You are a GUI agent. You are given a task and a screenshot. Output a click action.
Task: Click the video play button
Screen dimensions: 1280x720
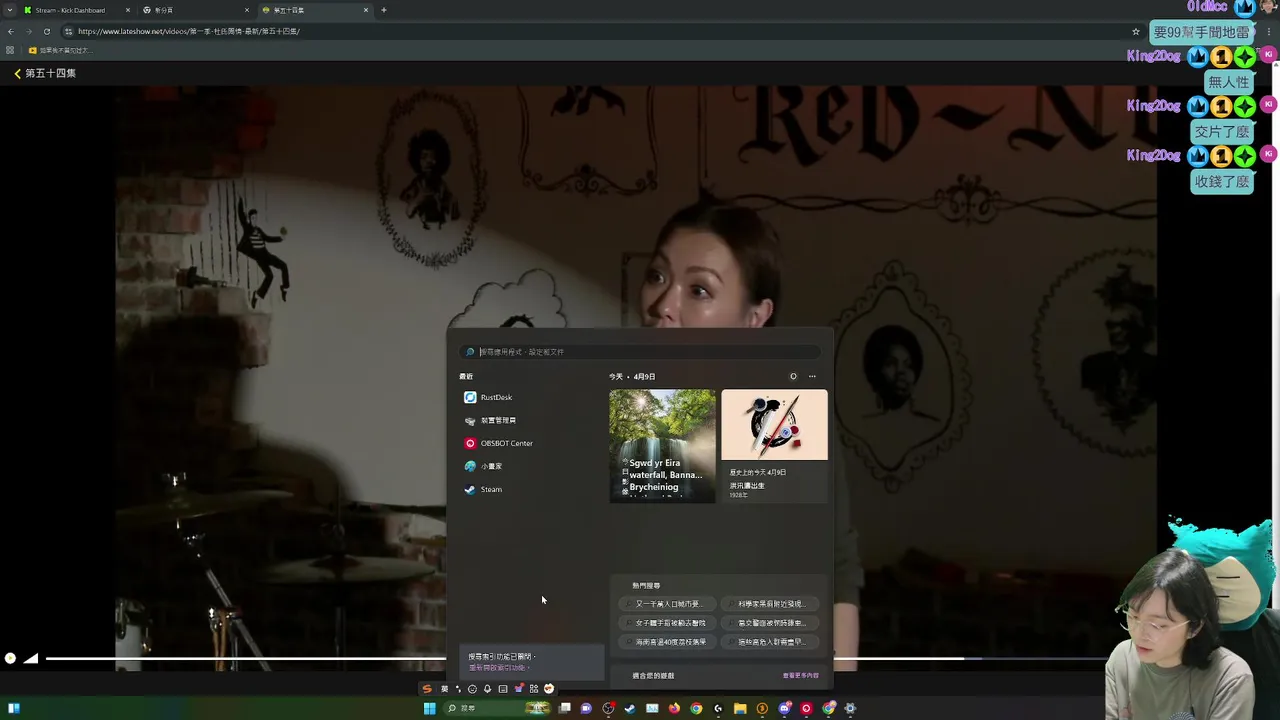(10, 658)
